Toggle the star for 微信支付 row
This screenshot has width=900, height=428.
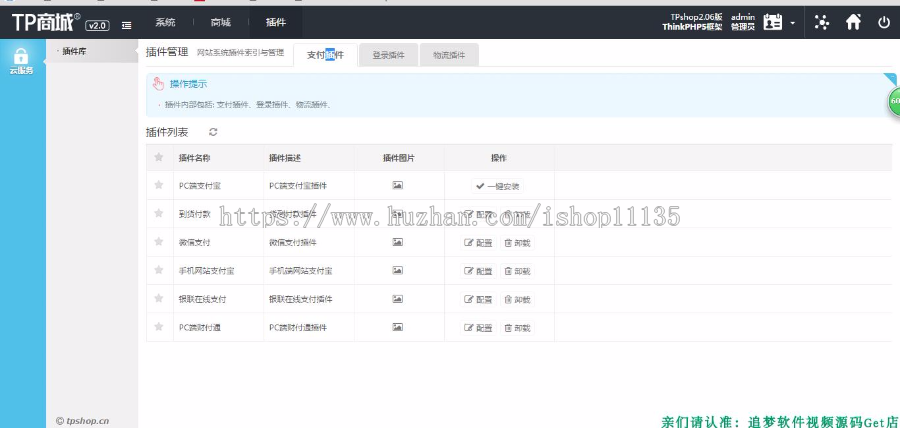(x=158, y=242)
